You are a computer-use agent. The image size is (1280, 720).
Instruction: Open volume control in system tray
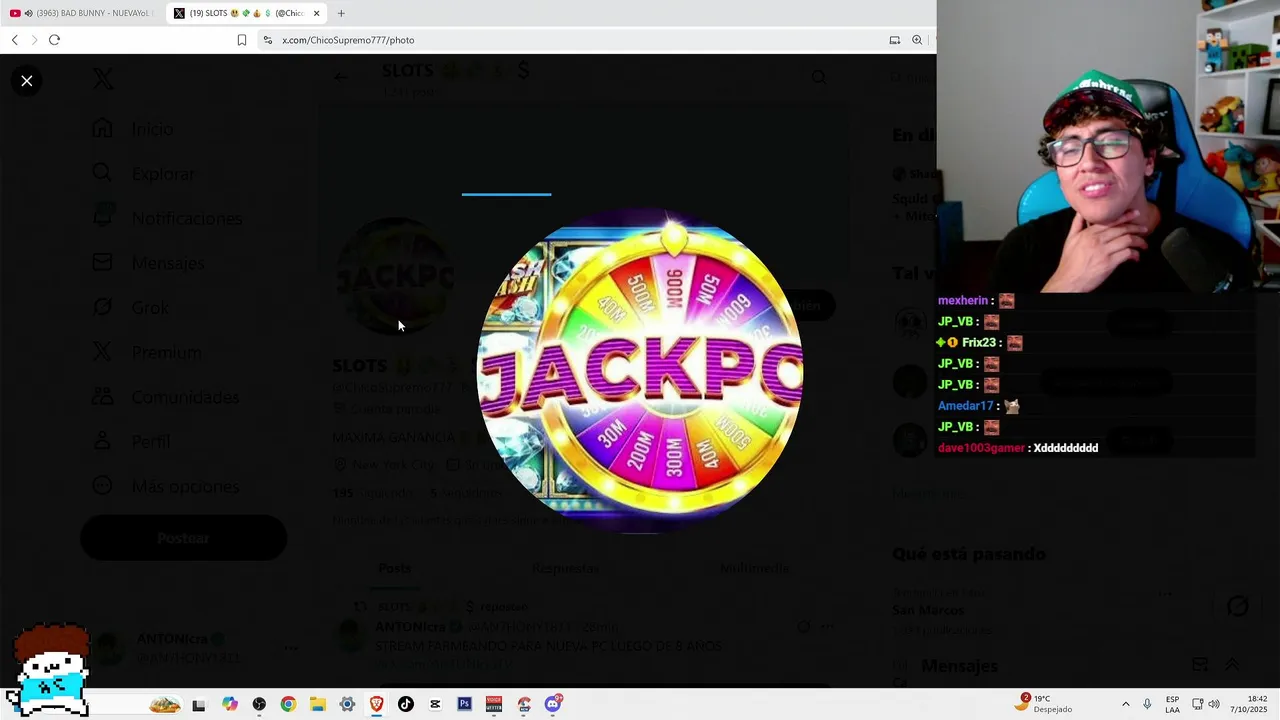click(x=1214, y=705)
